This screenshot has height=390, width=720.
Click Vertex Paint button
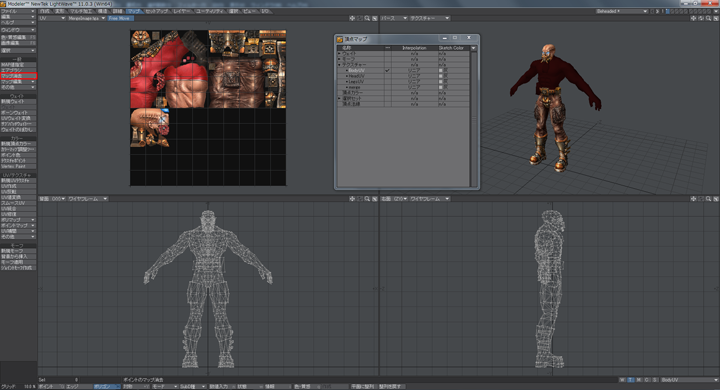click(18, 166)
